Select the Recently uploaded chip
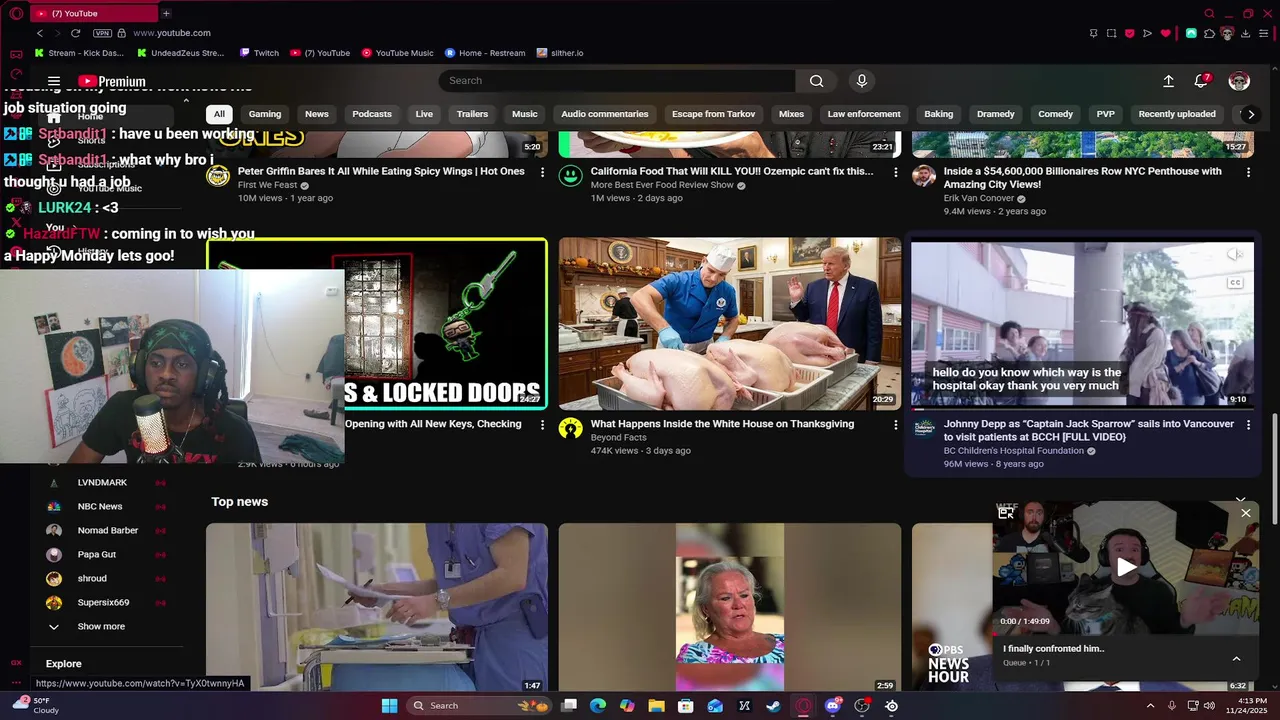Image resolution: width=1280 pixels, height=720 pixels. 1177,114
